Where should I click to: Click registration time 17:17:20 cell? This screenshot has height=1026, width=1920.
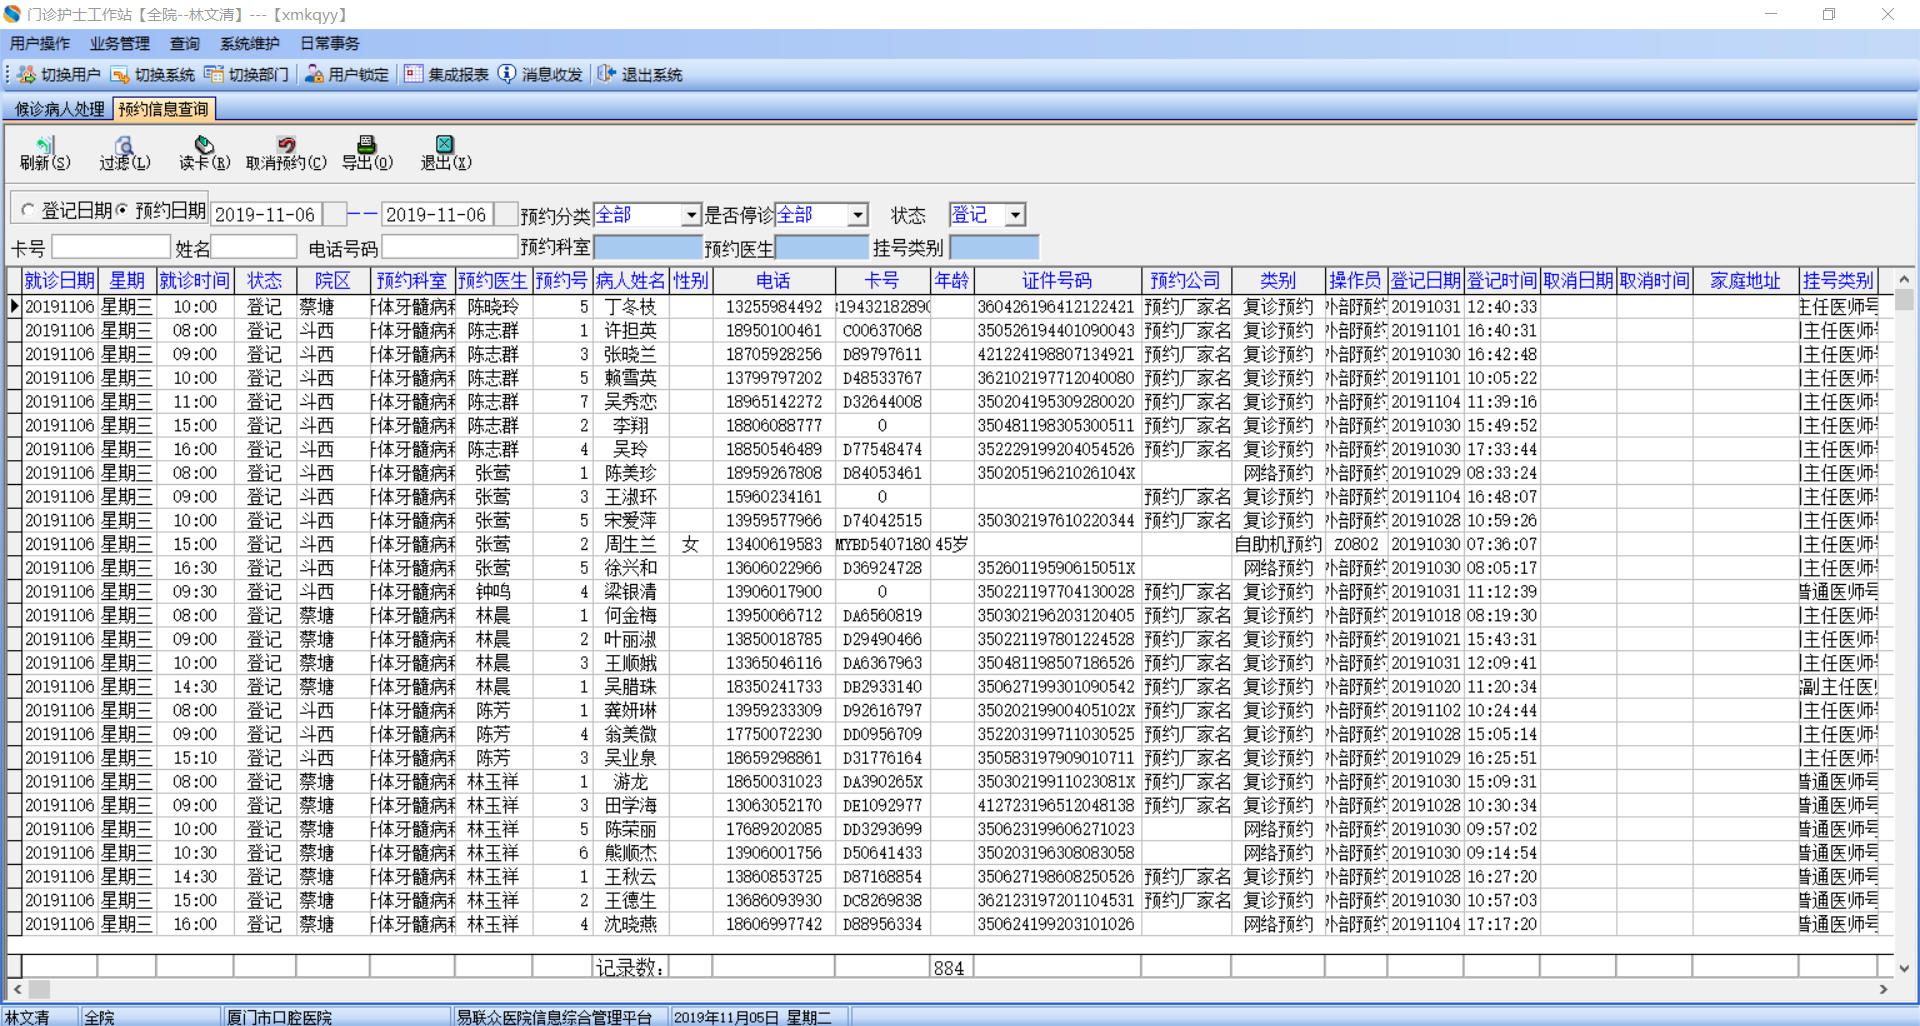1502,925
